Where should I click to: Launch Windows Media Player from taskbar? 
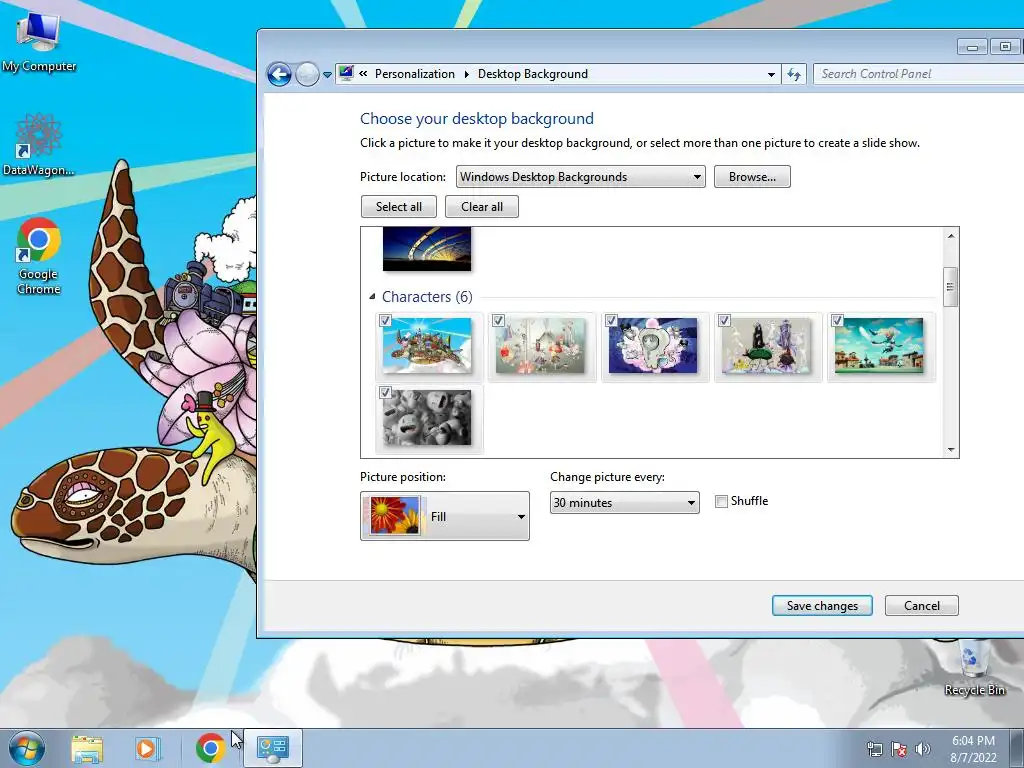click(x=147, y=748)
